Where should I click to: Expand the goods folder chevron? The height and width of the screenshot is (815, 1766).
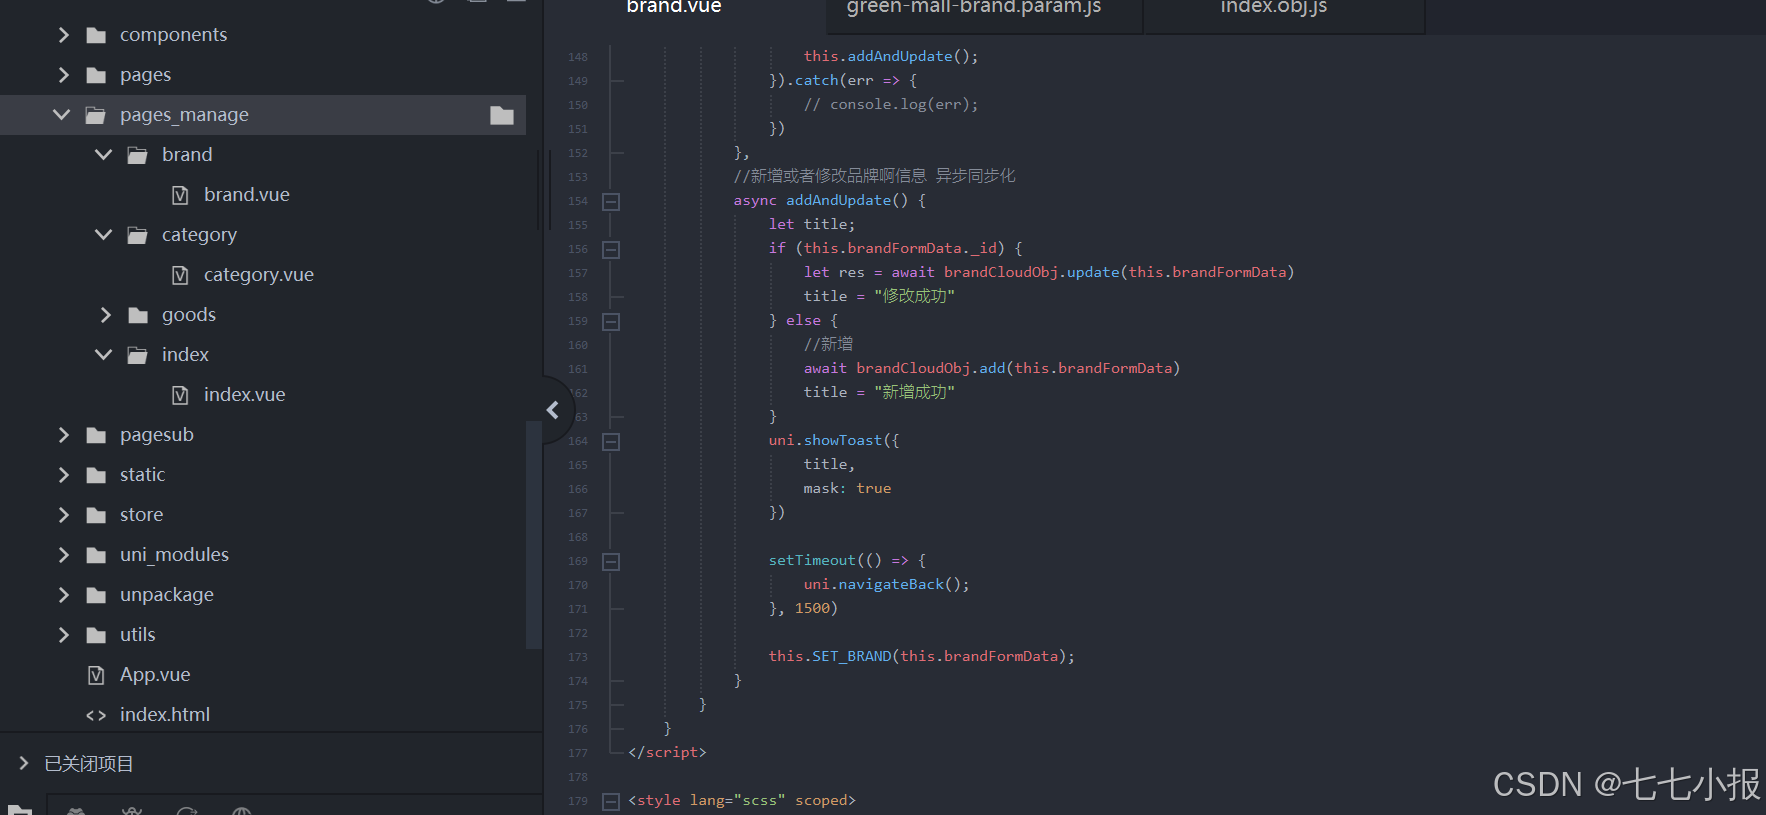coord(106,315)
